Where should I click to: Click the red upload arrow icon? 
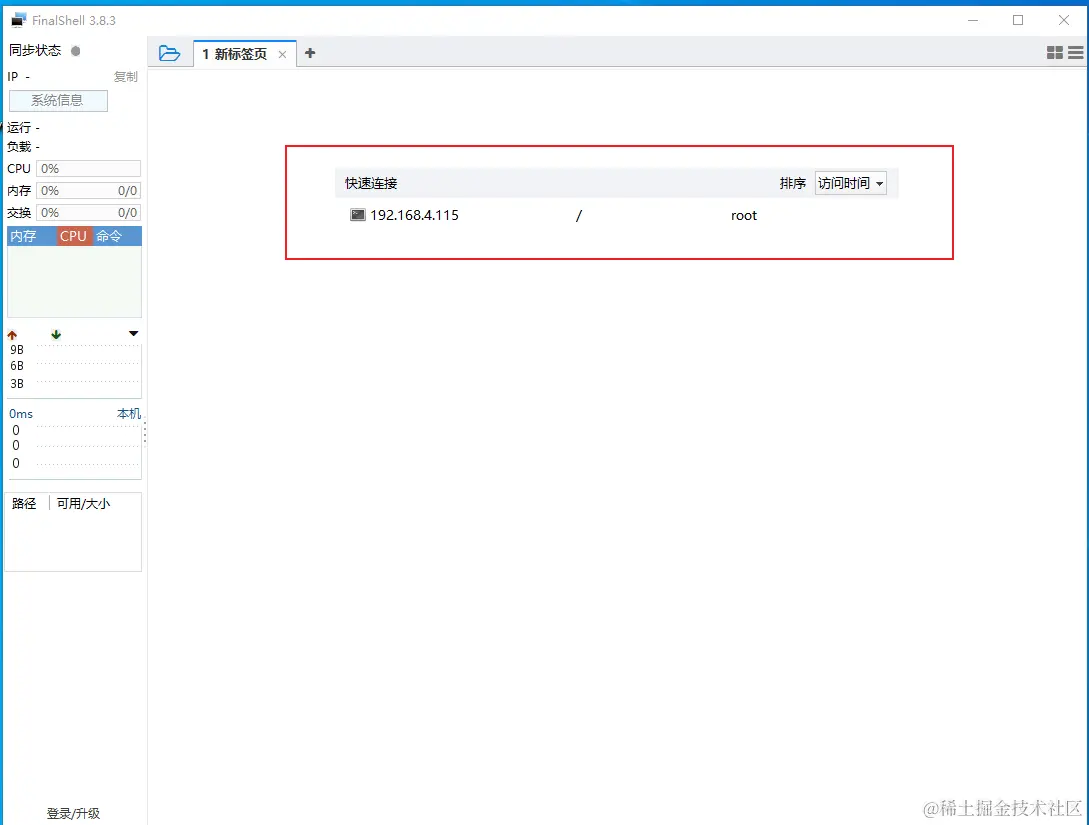pos(12,335)
